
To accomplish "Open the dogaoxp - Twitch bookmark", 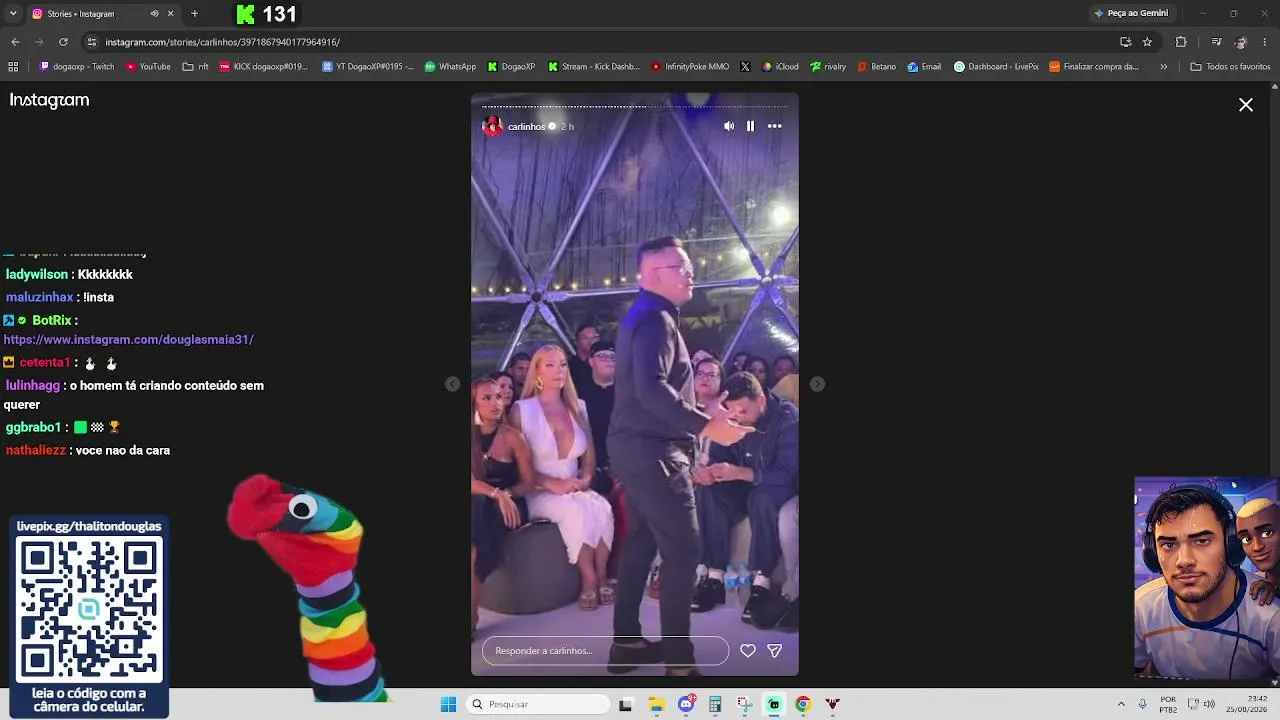I will 77,67.
